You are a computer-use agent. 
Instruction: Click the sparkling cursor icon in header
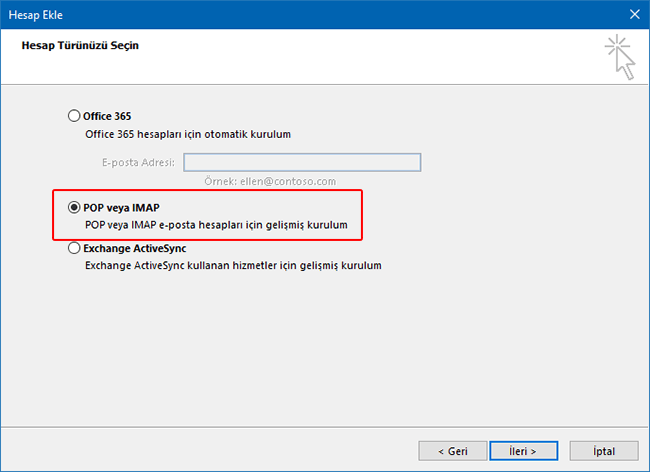pyautogui.click(x=620, y=58)
